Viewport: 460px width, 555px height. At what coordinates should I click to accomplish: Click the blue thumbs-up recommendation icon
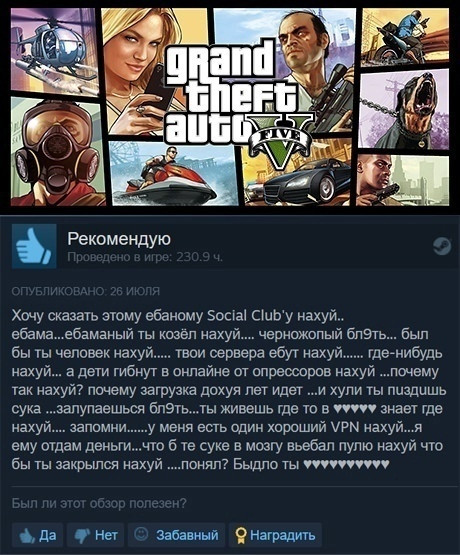click(34, 246)
